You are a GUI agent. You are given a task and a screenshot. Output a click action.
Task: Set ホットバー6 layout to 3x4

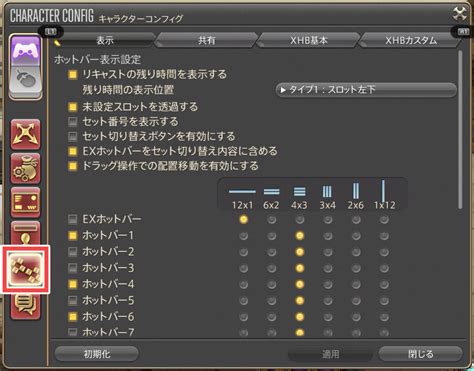(x=328, y=316)
